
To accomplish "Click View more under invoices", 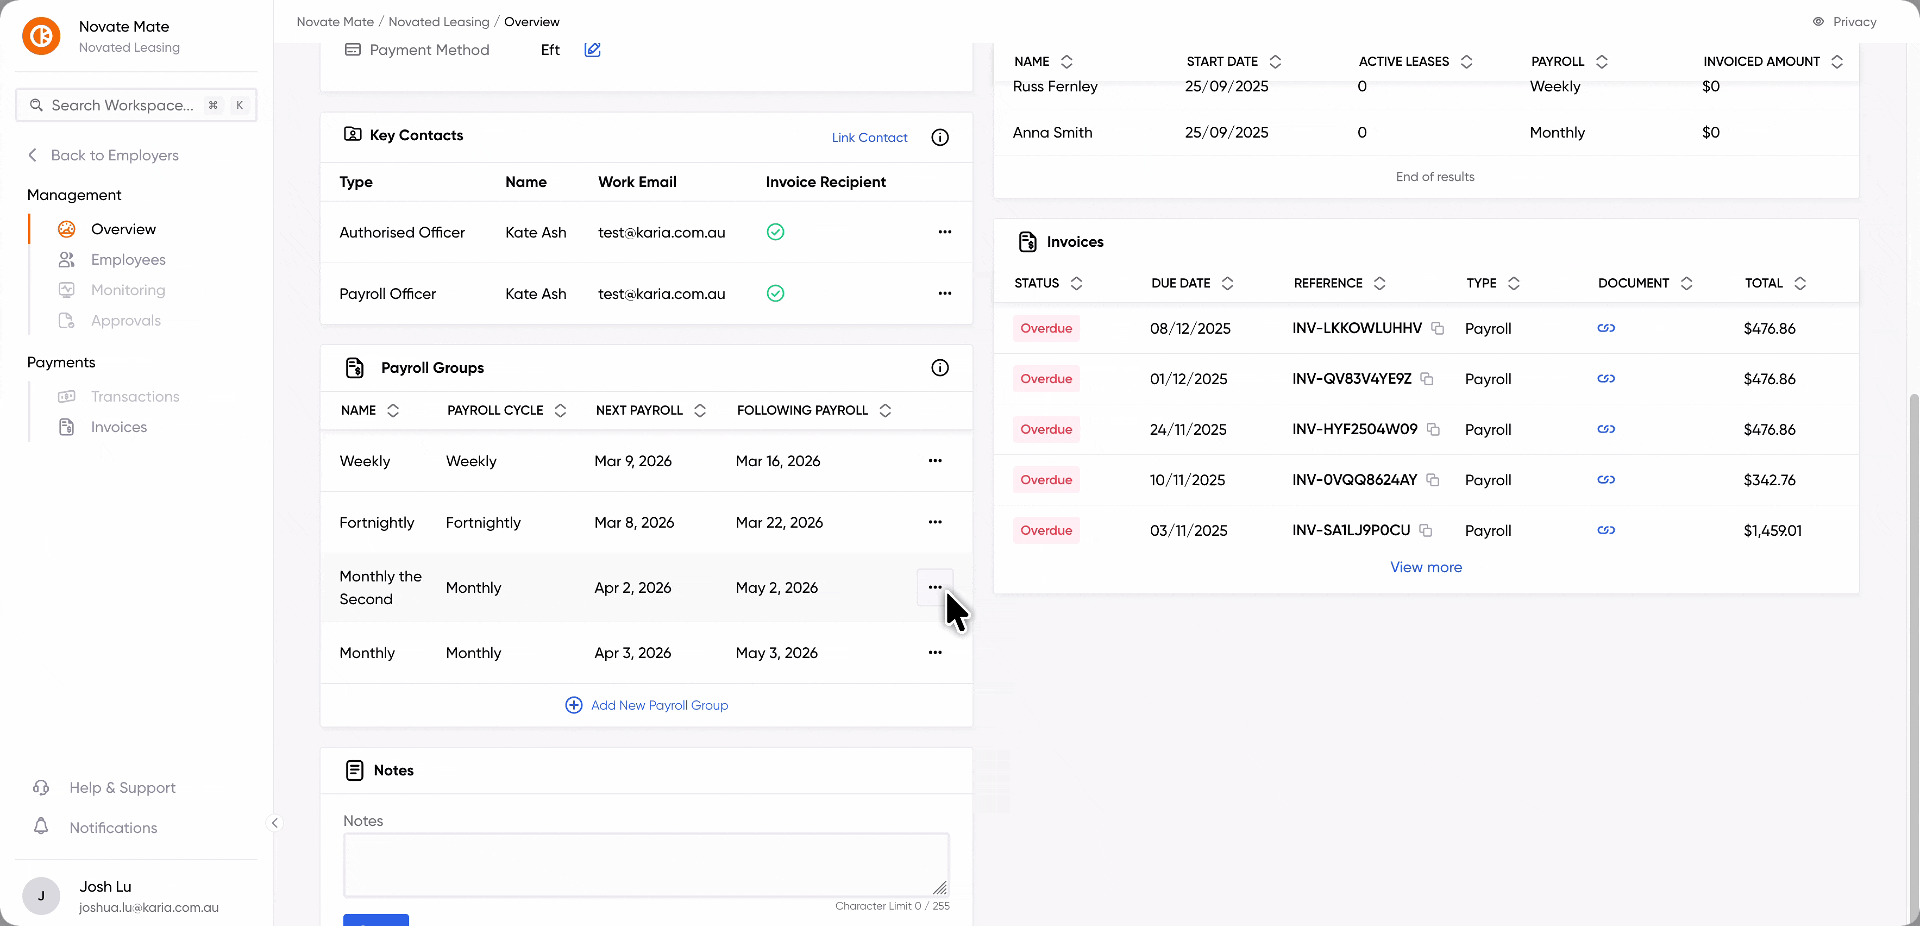I will tap(1426, 567).
